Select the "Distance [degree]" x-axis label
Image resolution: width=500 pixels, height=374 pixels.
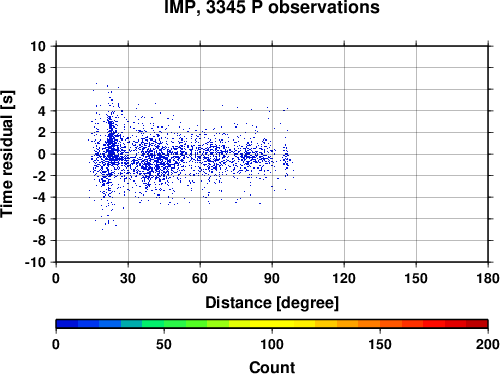(x=272, y=303)
